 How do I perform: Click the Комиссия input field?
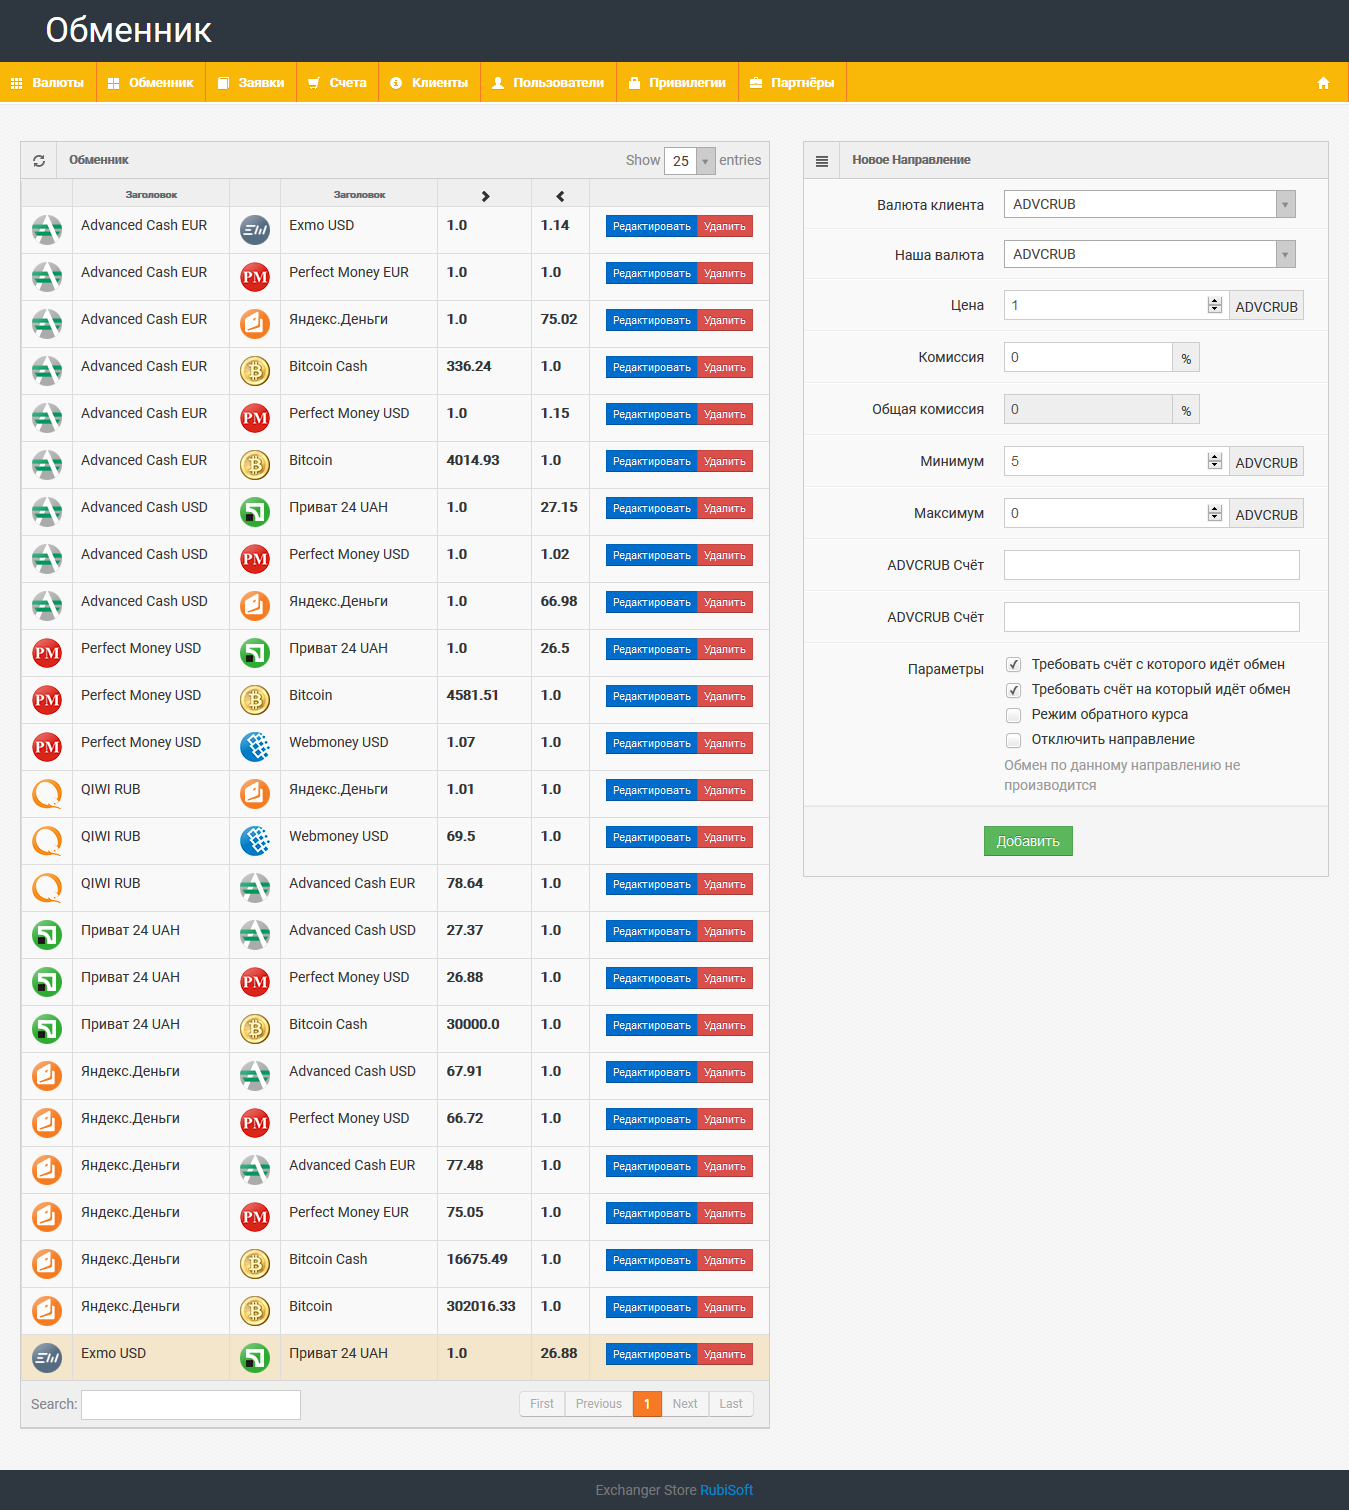coord(1088,357)
